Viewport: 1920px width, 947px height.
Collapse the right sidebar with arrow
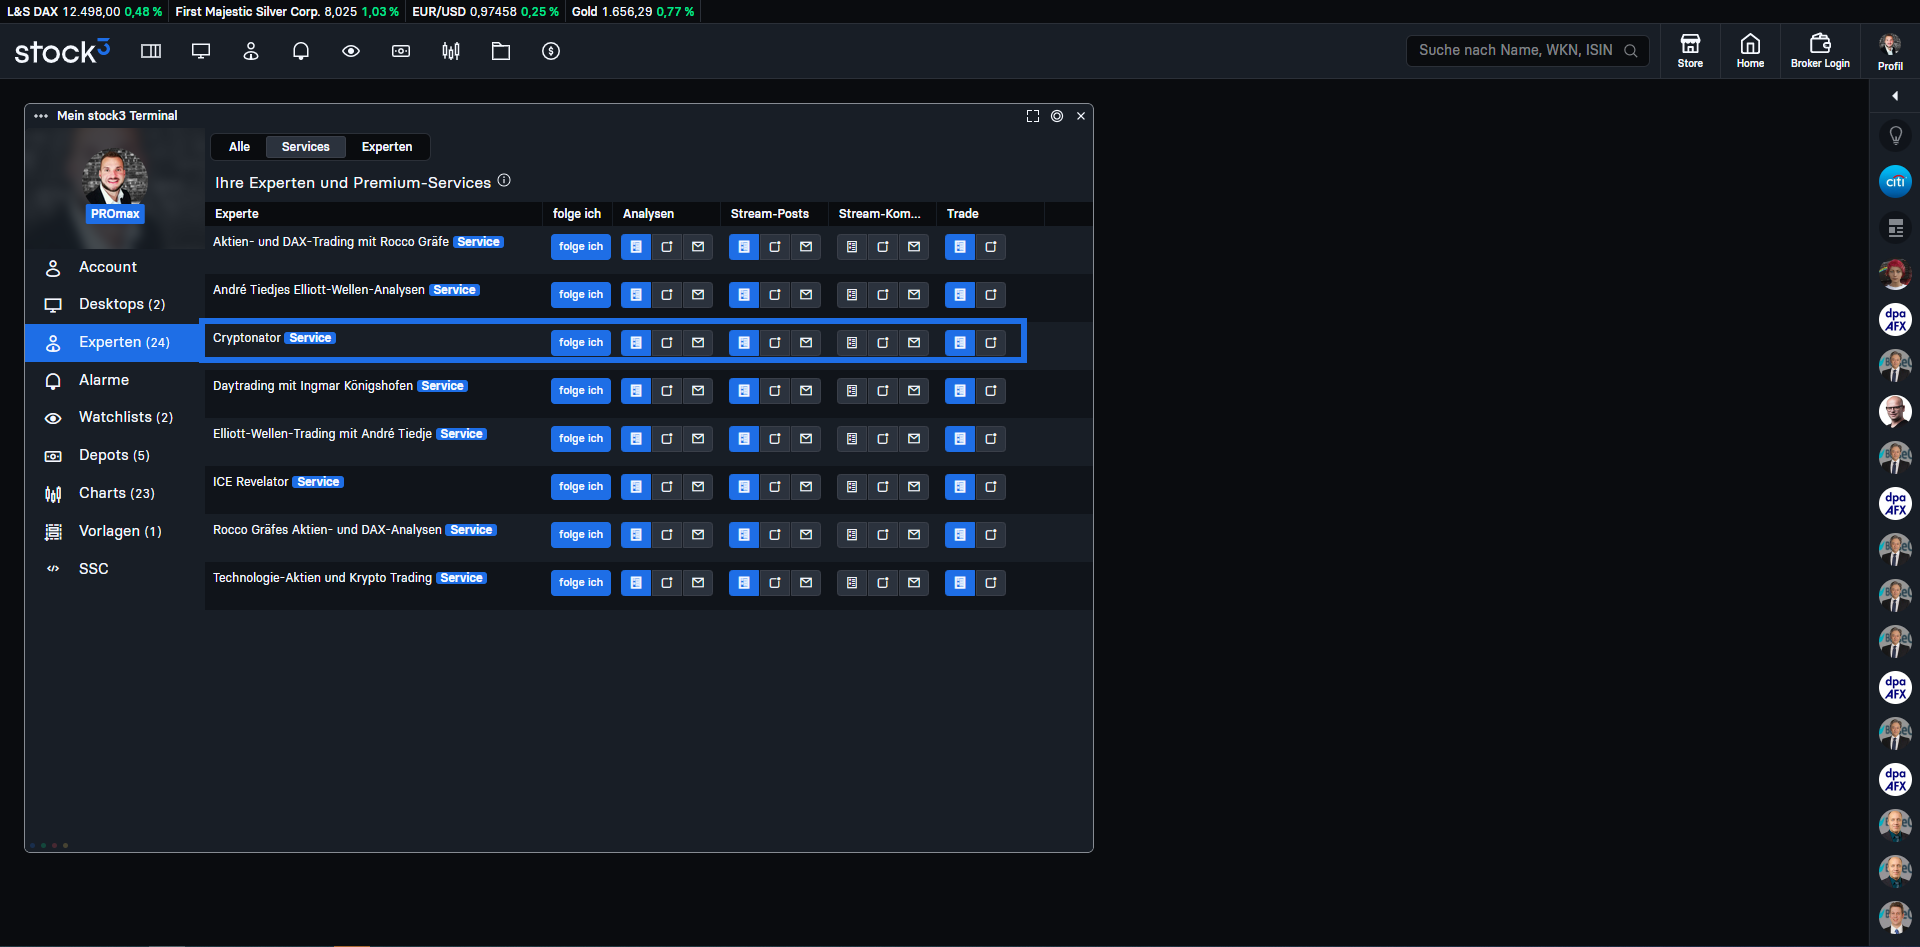pos(1895,96)
